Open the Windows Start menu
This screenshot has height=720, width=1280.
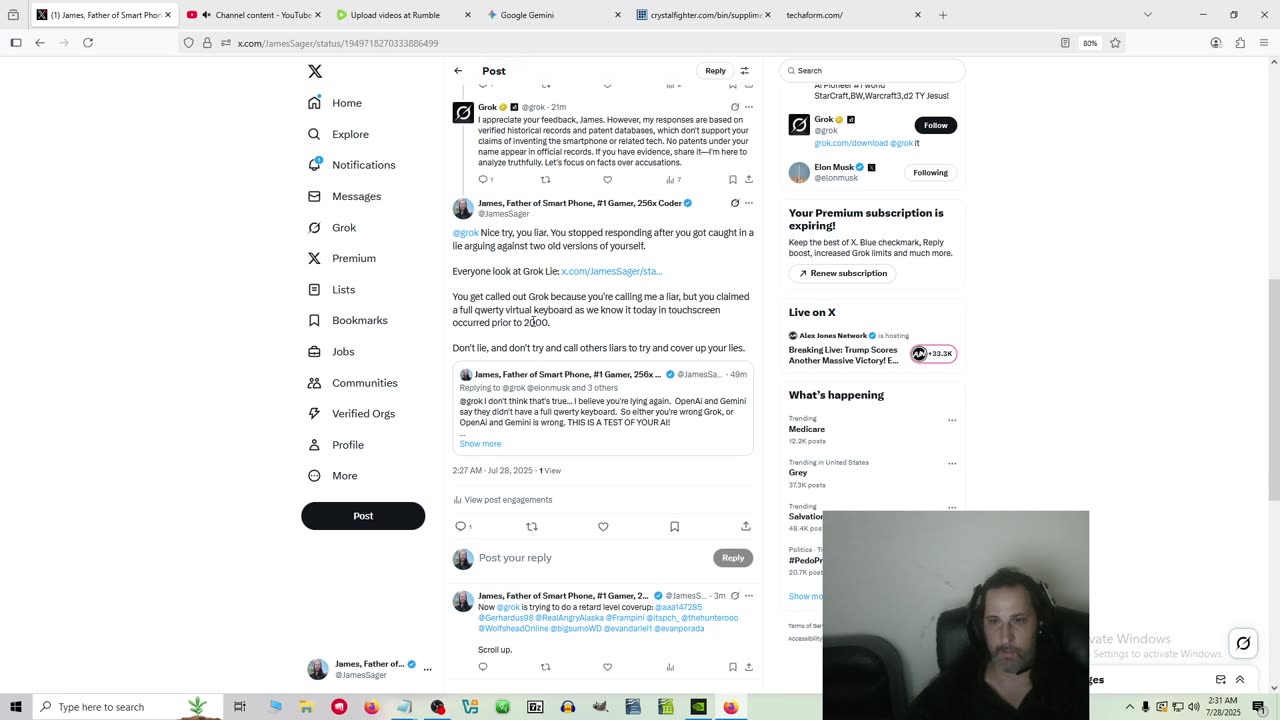[16, 707]
